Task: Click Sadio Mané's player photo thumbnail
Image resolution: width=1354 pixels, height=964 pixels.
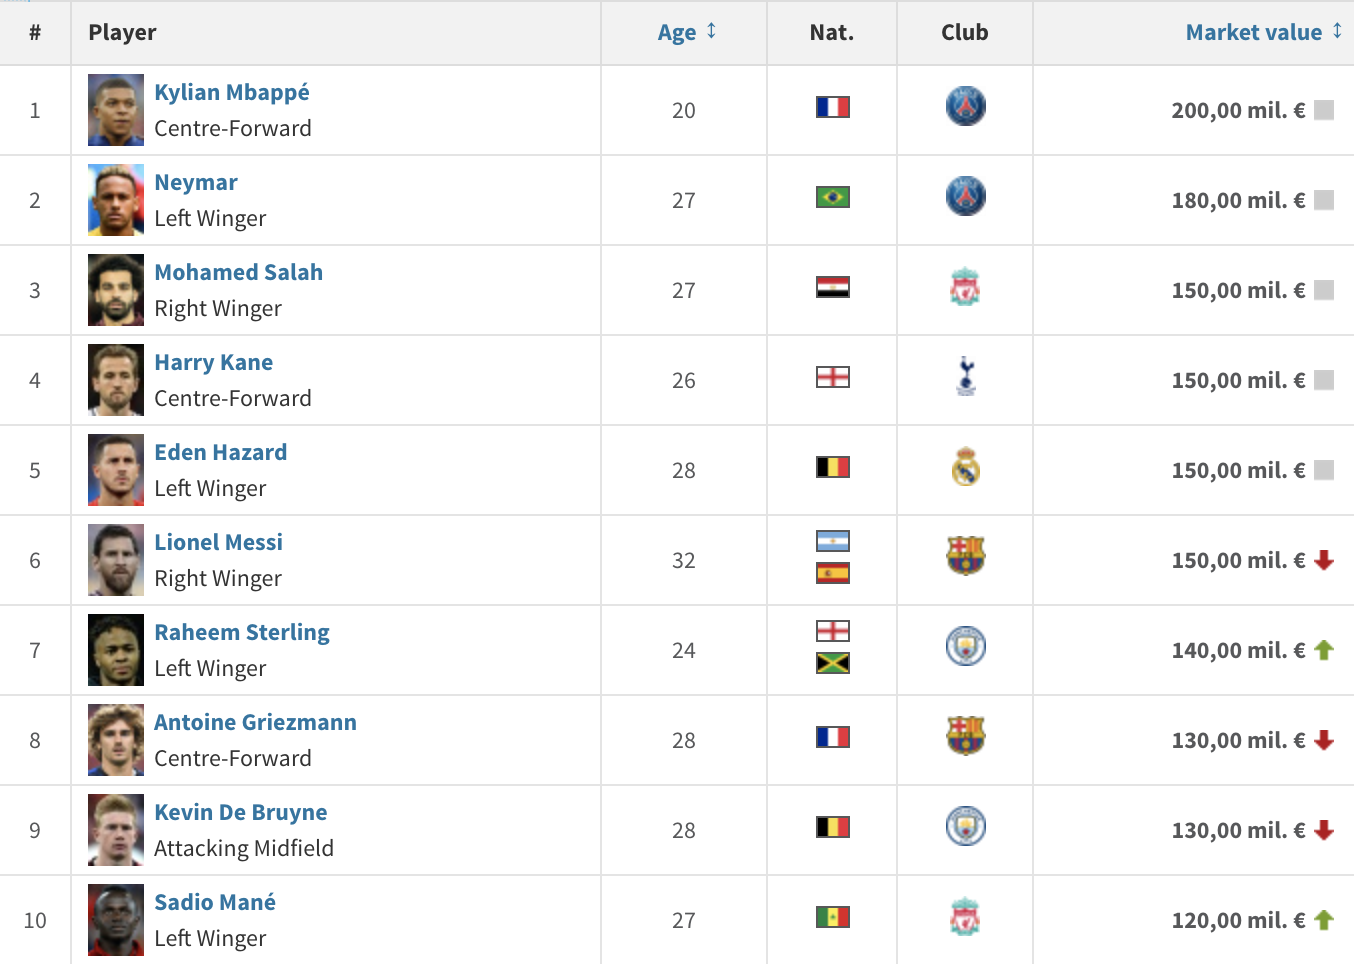Action: 116,920
